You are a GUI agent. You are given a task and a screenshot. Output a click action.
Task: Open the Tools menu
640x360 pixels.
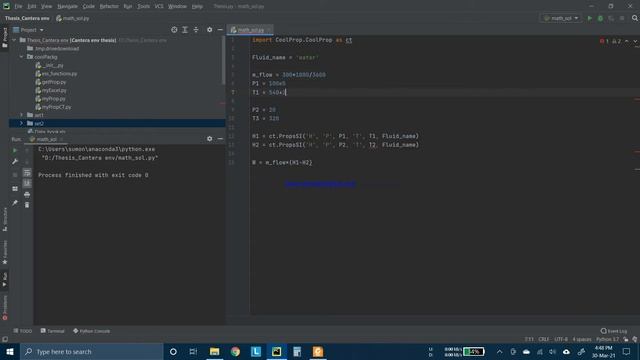(x=143, y=7)
